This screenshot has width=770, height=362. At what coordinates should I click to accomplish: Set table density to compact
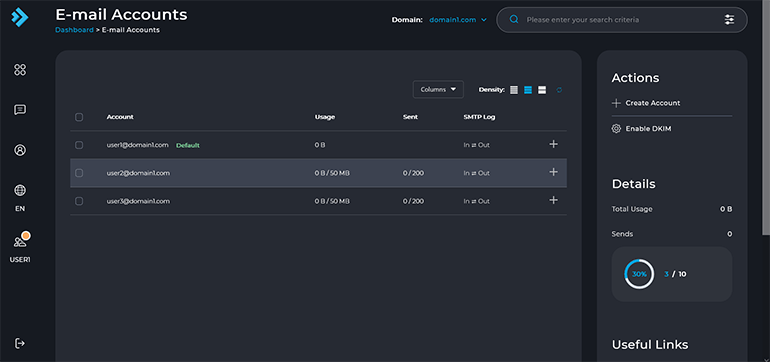click(x=514, y=90)
